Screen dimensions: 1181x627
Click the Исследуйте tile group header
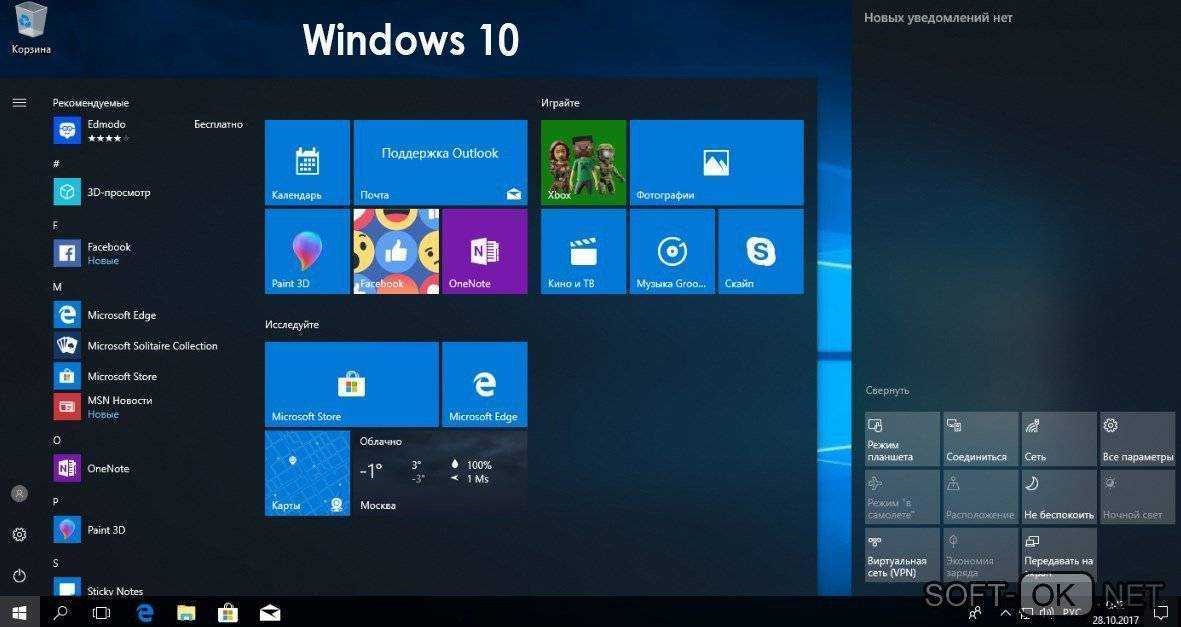tap(292, 325)
